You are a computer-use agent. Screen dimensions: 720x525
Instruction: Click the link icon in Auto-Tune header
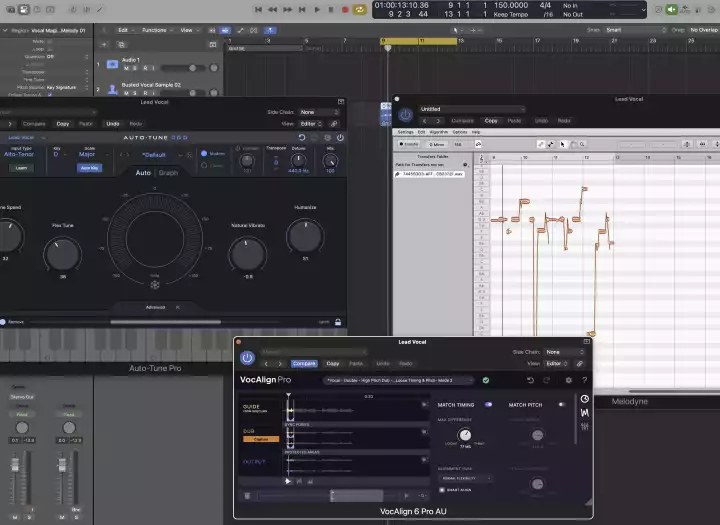point(334,124)
